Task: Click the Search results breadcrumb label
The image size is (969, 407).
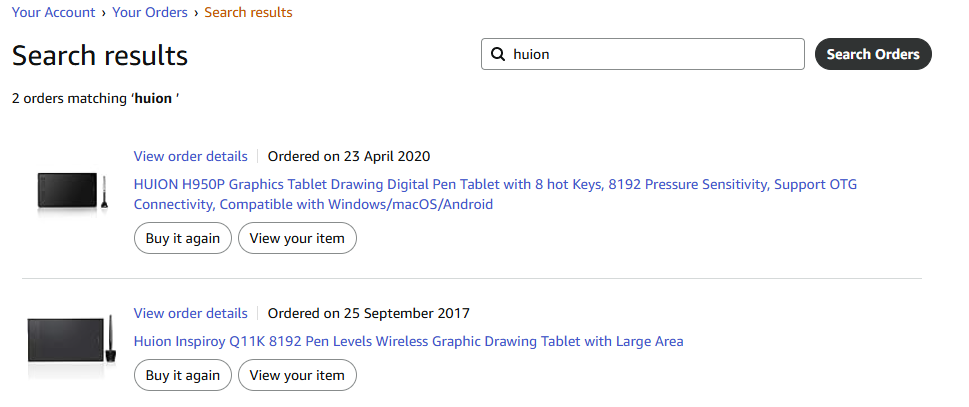Action: tap(248, 12)
